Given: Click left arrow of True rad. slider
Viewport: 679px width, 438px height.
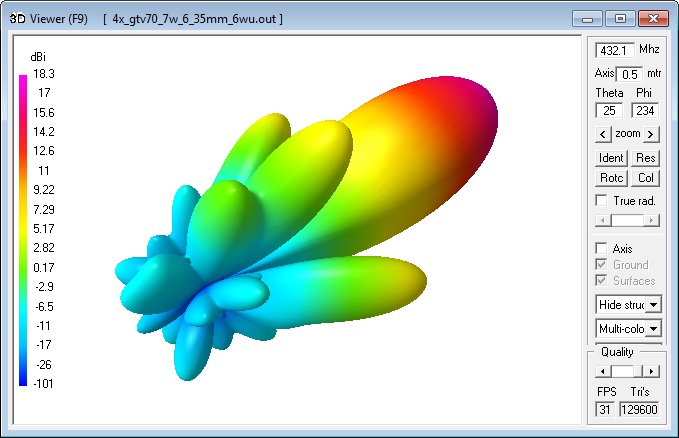Looking at the screenshot, I should [x=603, y=221].
